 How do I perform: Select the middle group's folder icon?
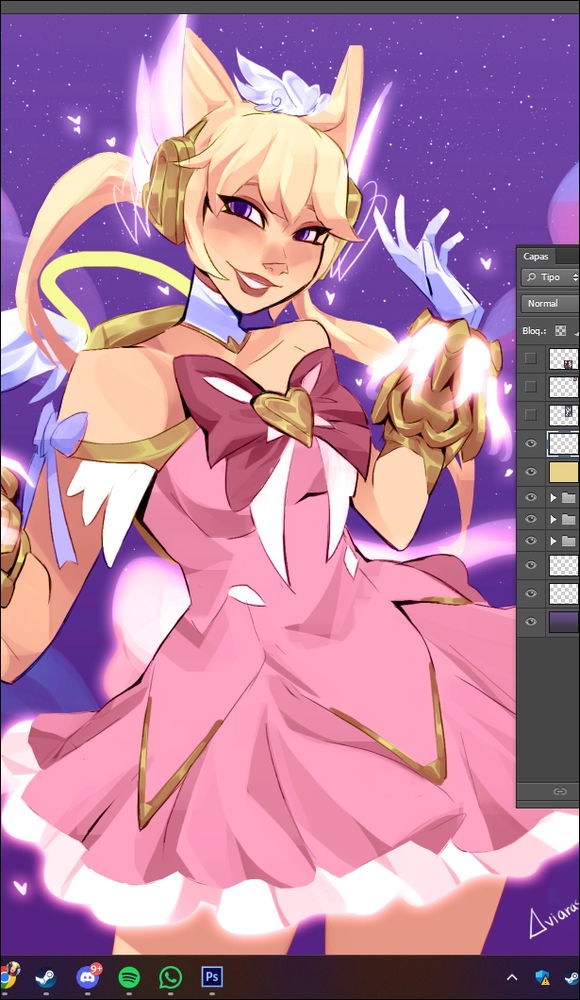click(568, 519)
